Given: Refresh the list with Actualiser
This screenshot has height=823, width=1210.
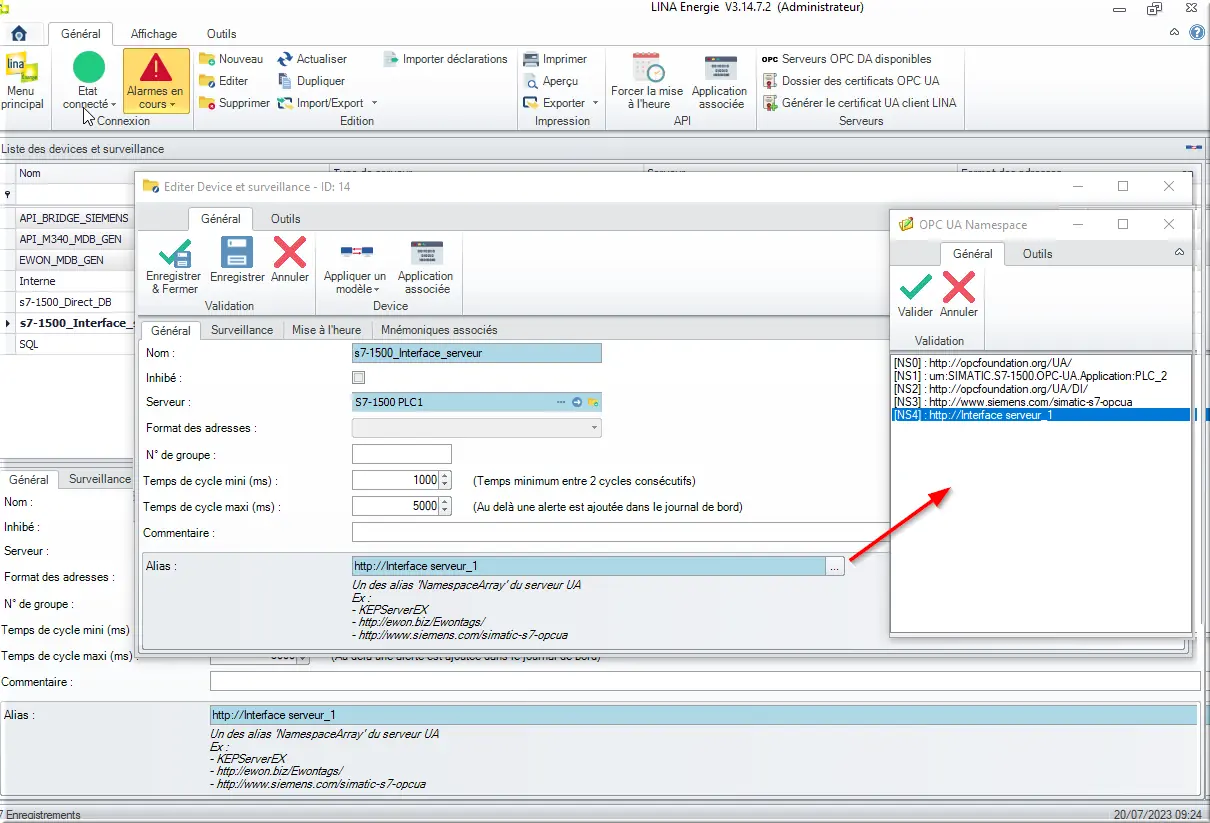Looking at the screenshot, I should tap(312, 59).
